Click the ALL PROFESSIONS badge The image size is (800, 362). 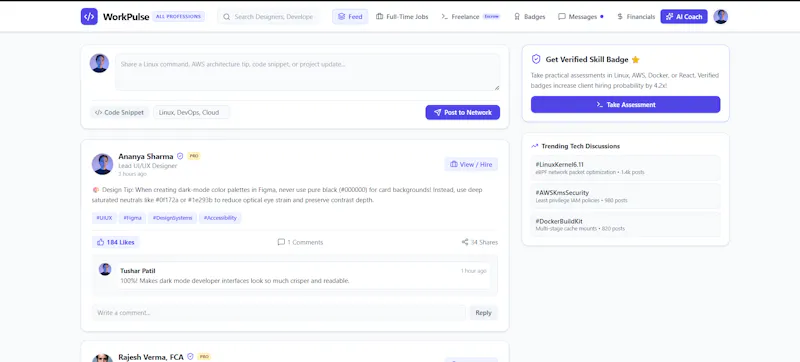(x=179, y=17)
